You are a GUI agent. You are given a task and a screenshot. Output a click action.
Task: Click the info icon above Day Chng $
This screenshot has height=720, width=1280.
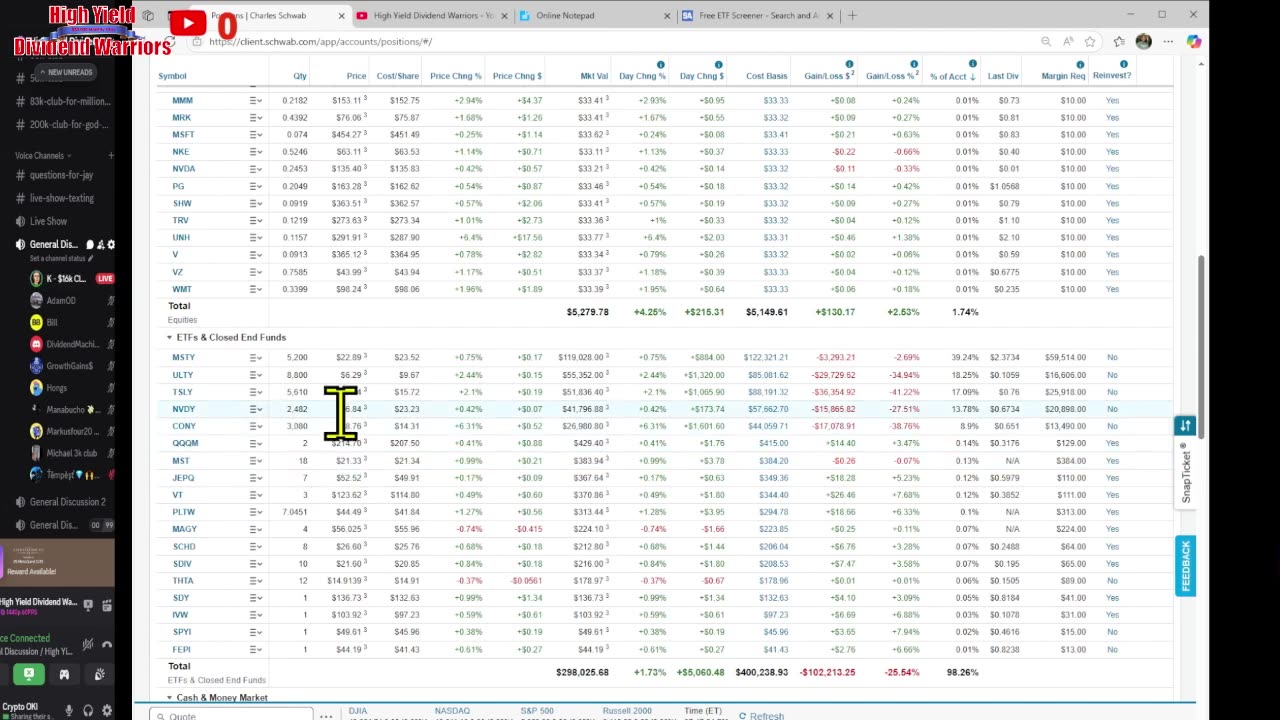click(x=719, y=65)
